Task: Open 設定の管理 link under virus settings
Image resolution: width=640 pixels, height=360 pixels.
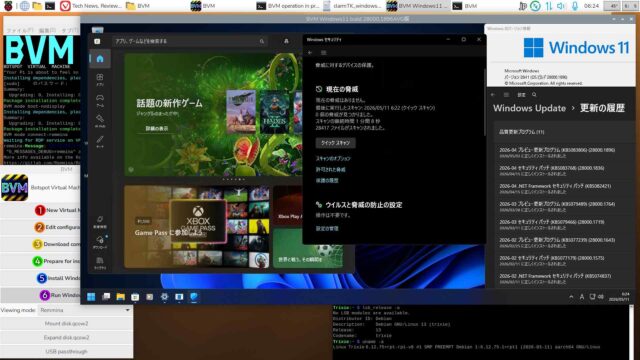Action: click(327, 229)
